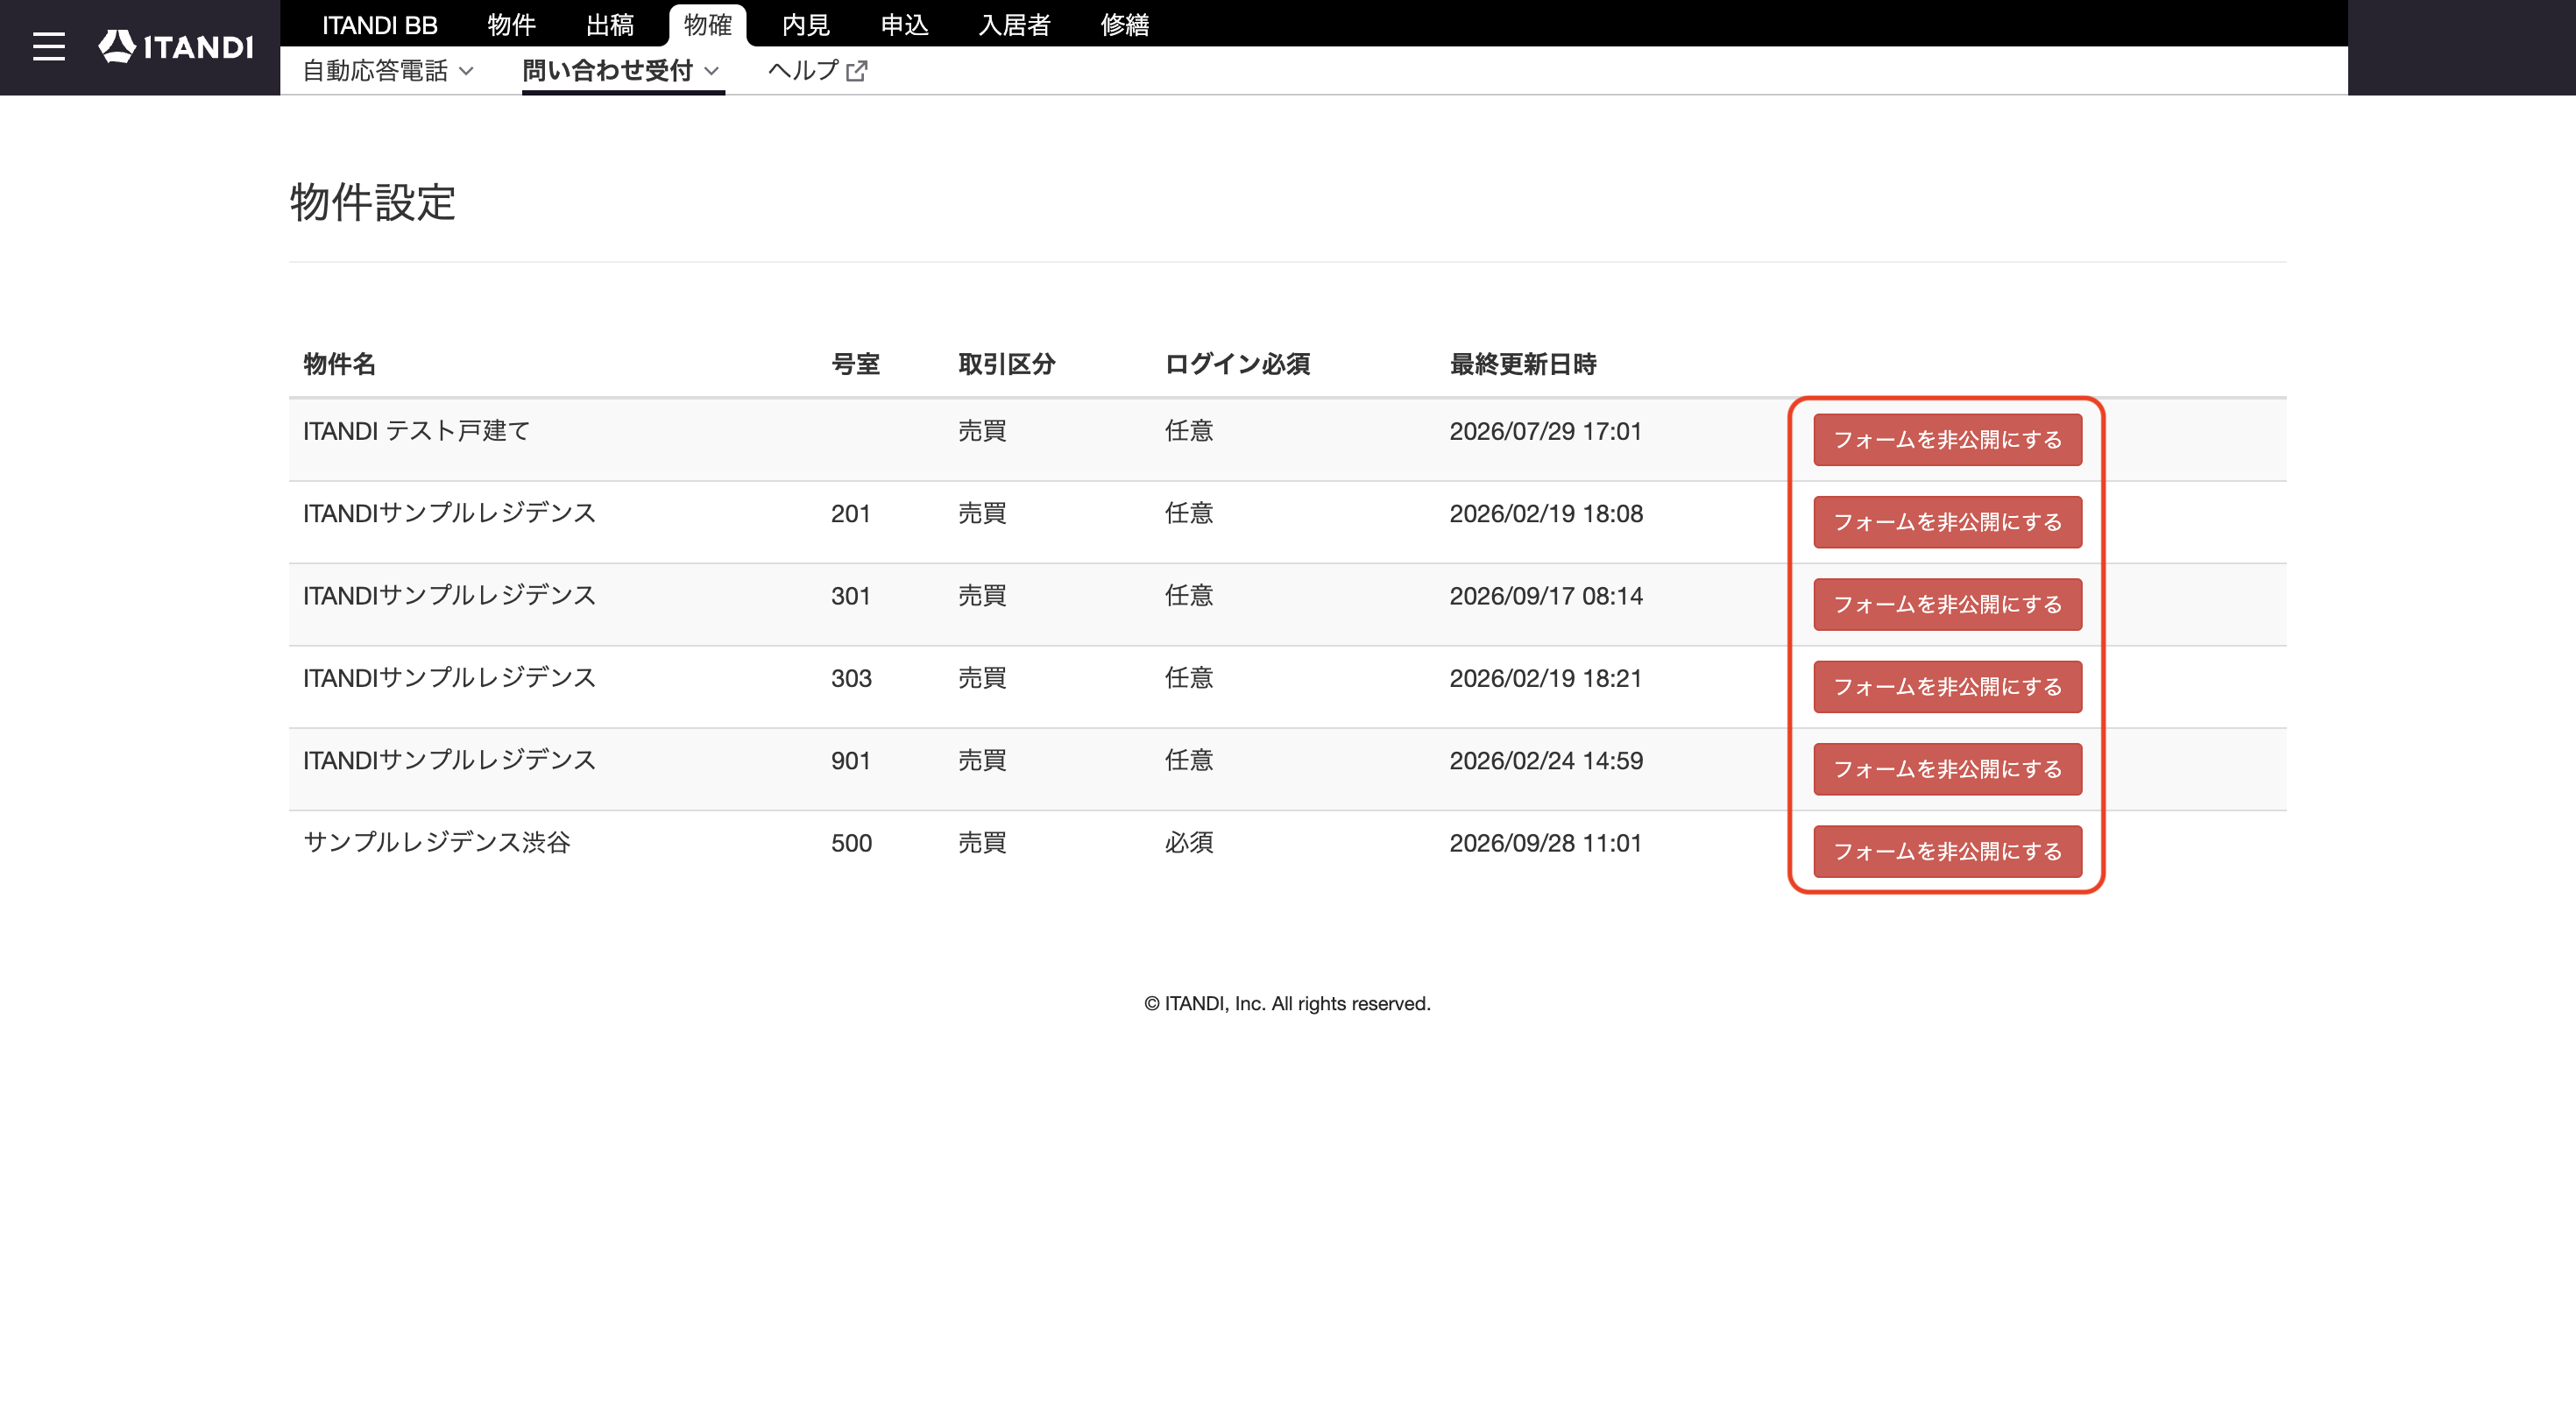Click the 必須 login value
This screenshot has height=1401, width=2576.
click(1188, 843)
